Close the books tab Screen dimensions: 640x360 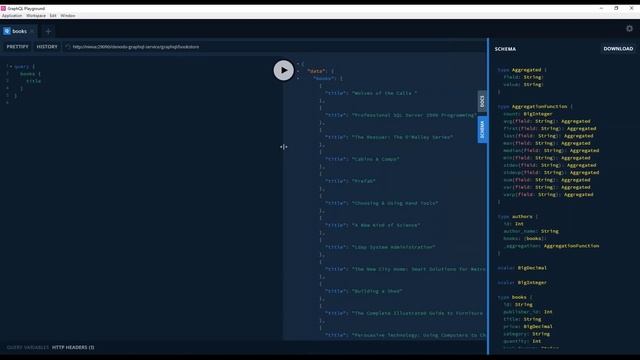tap(32, 31)
